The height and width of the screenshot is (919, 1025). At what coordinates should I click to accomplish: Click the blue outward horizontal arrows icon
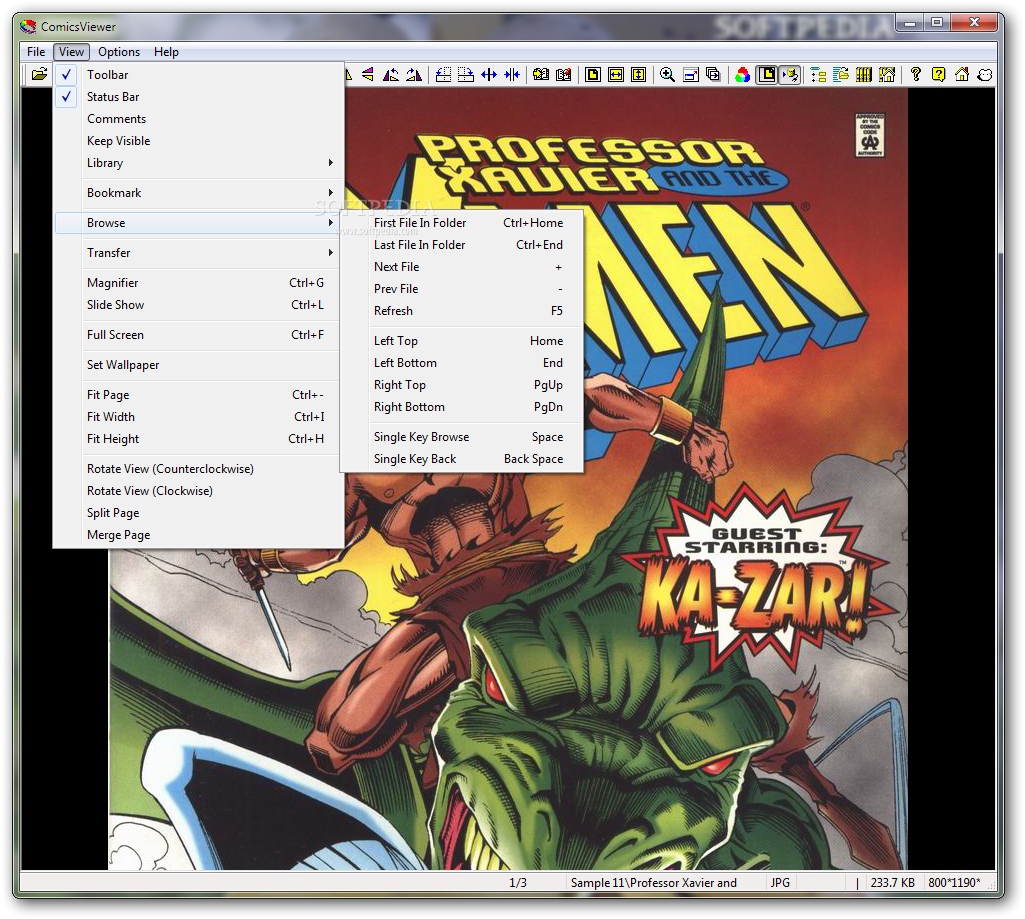click(489, 75)
